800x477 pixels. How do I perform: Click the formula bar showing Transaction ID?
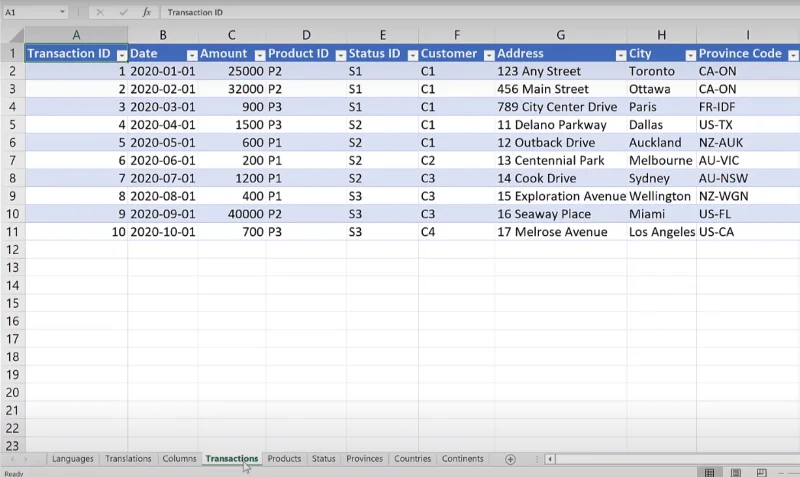(480, 12)
